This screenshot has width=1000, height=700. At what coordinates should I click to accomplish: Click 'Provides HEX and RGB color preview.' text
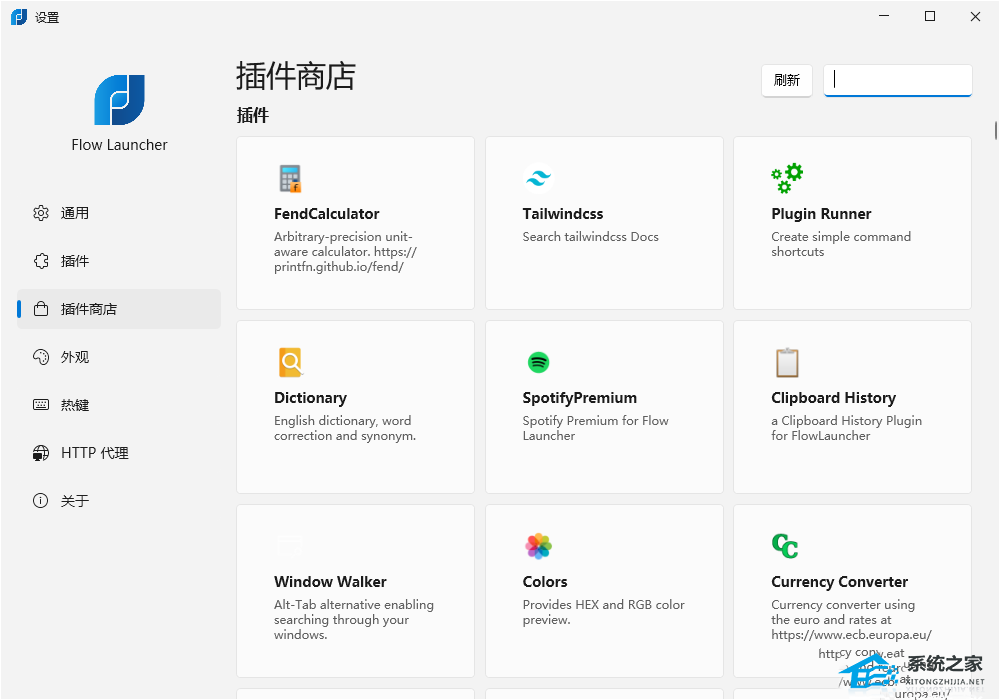click(603, 612)
